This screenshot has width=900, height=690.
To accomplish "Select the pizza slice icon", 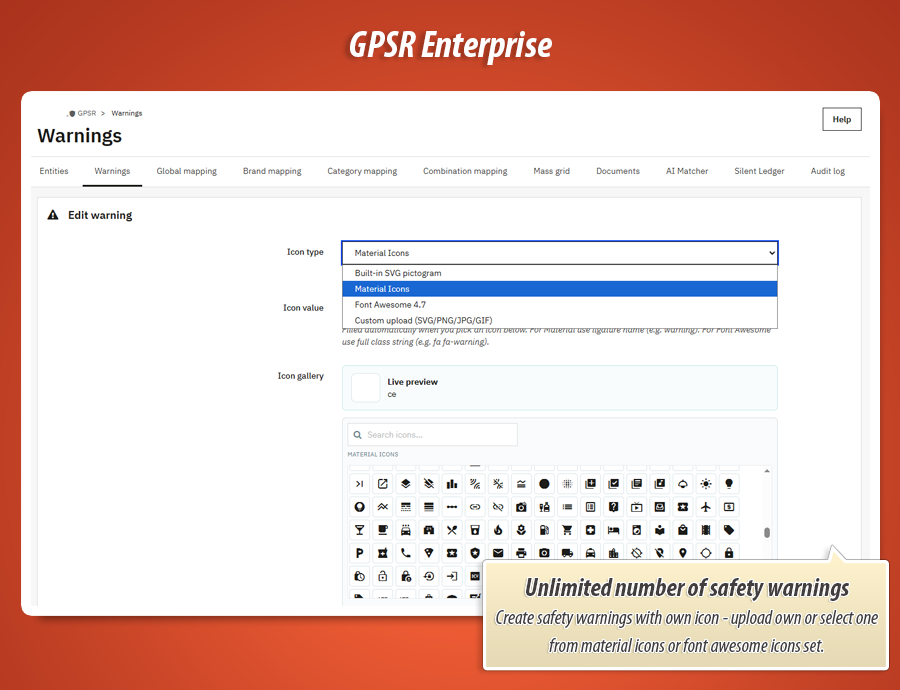I will pyautogui.click(x=429, y=553).
